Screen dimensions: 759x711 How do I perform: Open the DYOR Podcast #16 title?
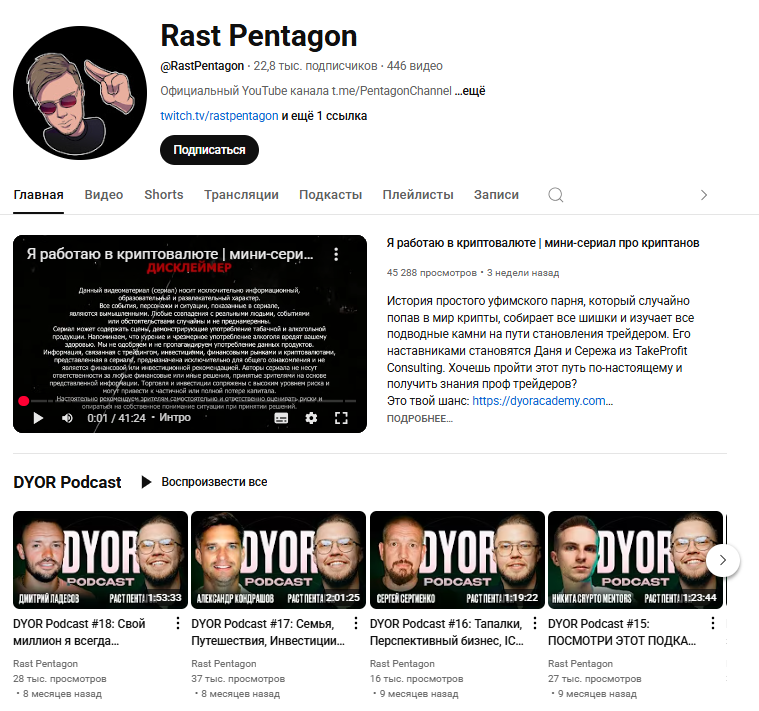click(447, 632)
